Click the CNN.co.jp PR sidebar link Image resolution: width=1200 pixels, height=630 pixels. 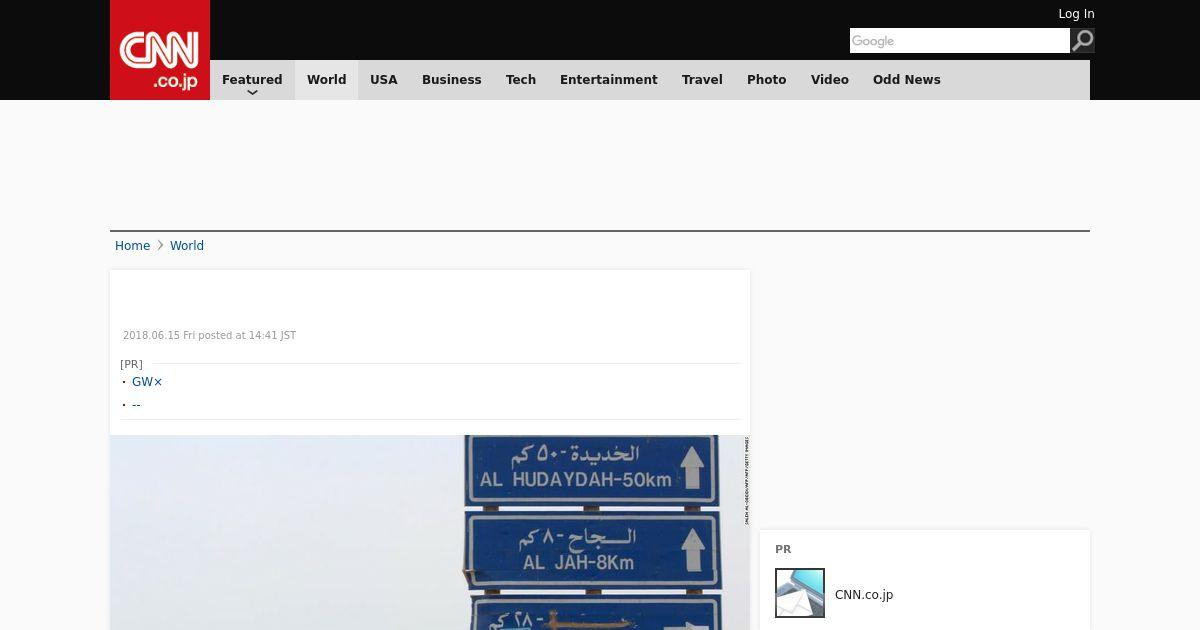pyautogui.click(x=864, y=595)
